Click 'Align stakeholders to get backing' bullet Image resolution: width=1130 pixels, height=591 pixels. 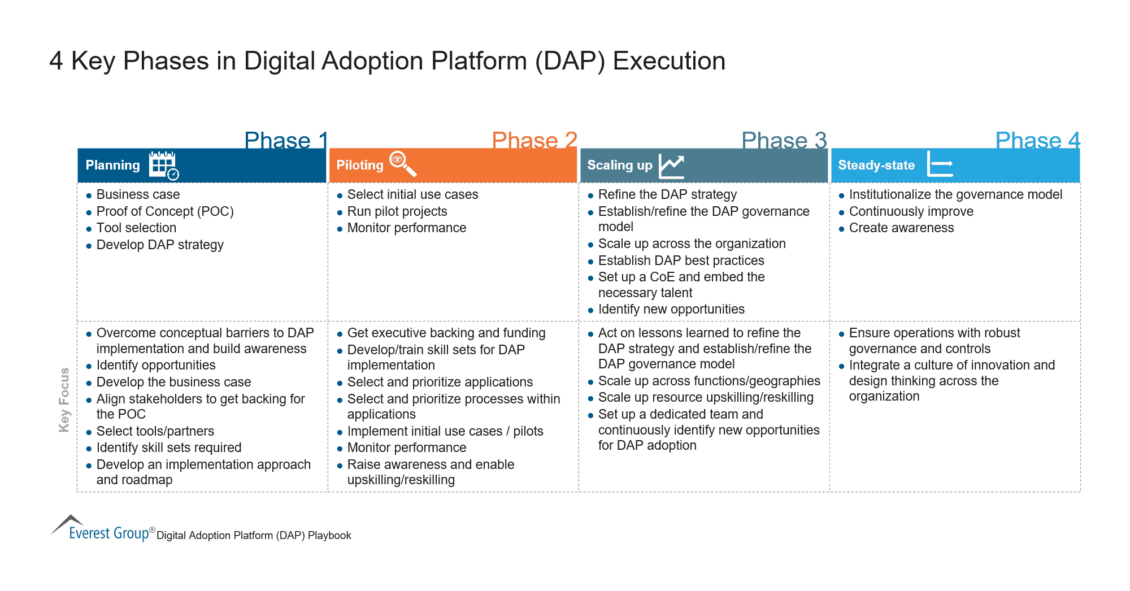point(200,406)
